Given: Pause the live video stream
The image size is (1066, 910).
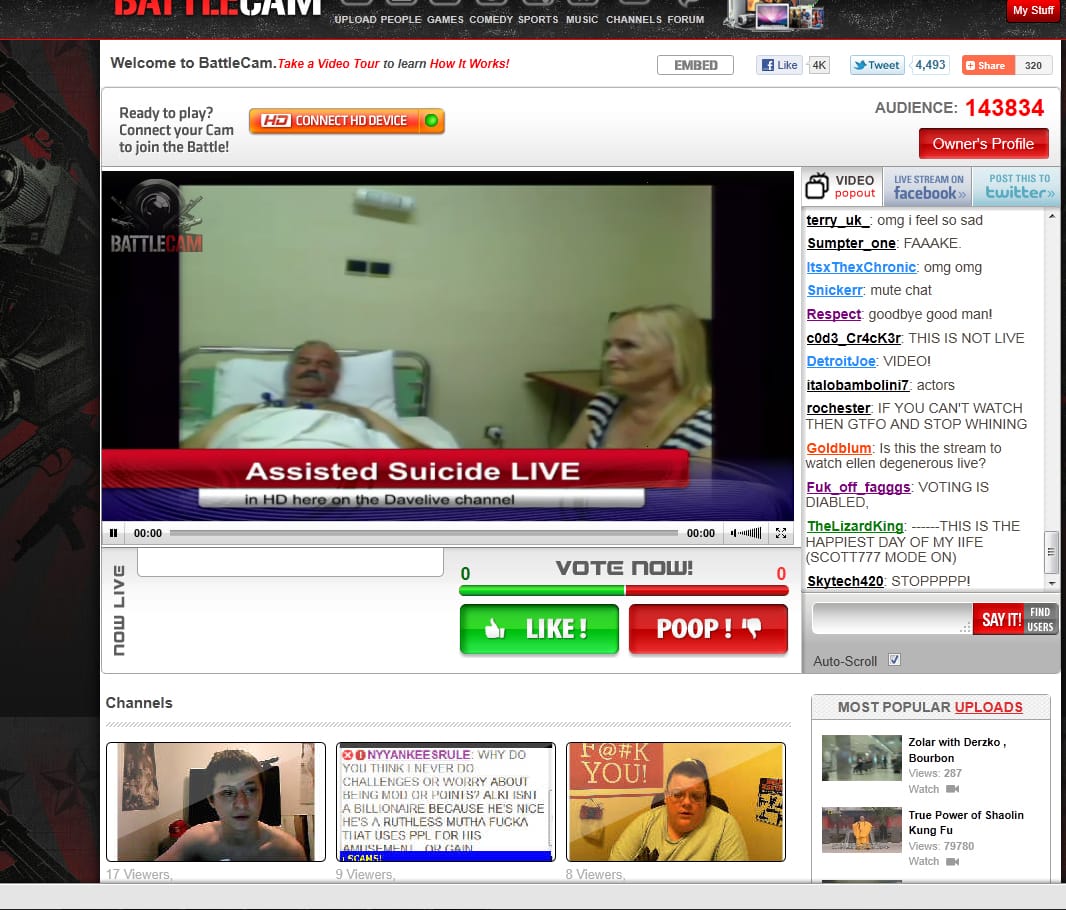Looking at the screenshot, I should pos(114,533).
